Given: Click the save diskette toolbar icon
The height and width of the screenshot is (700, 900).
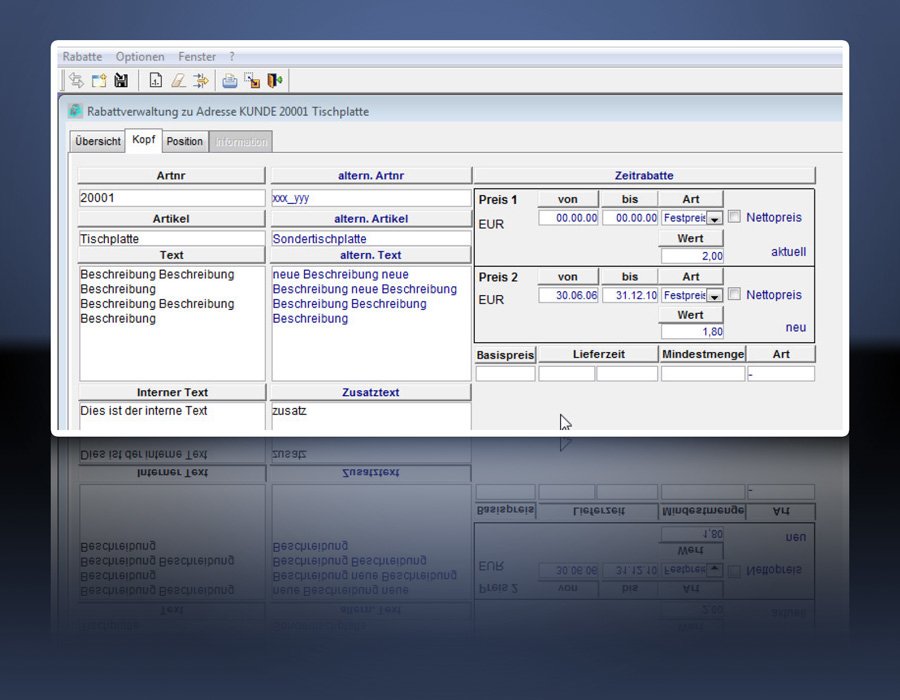Looking at the screenshot, I should coord(121,81).
